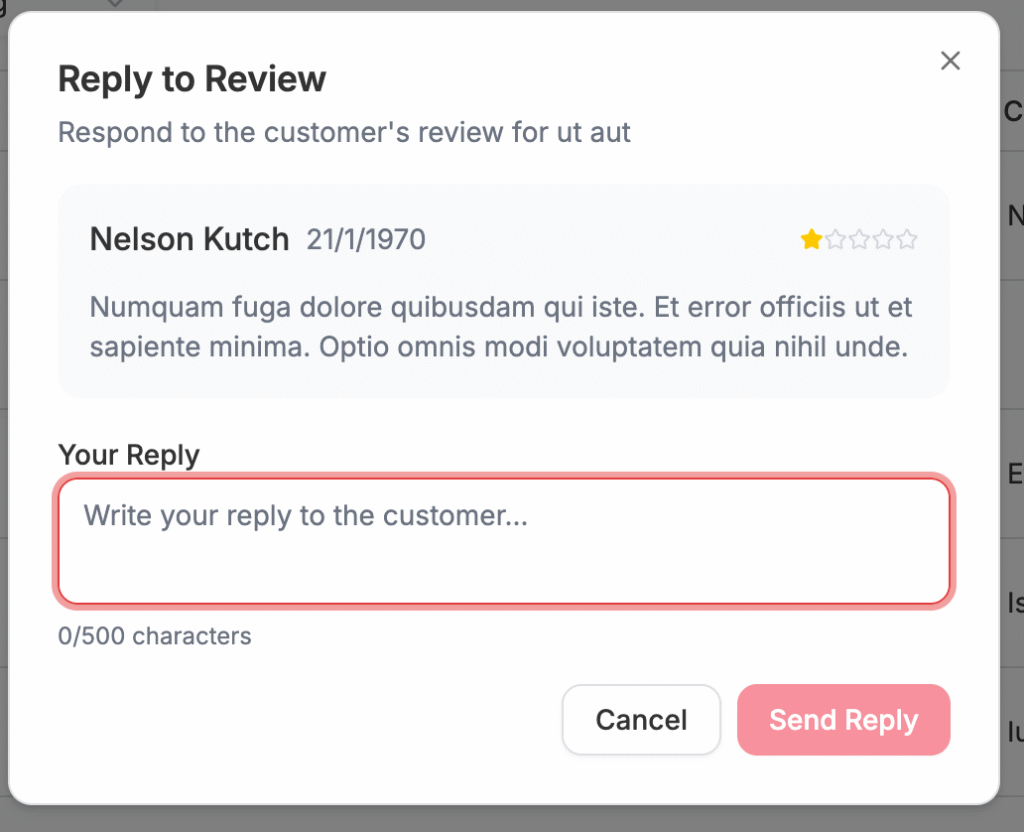
Task: Select the first star in the rating
Action: 811,239
